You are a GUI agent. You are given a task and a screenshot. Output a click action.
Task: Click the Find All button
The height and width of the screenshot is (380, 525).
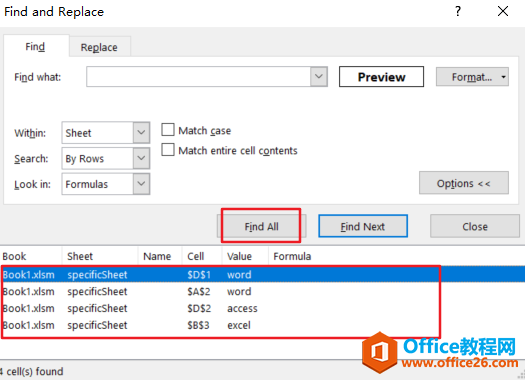[261, 226]
